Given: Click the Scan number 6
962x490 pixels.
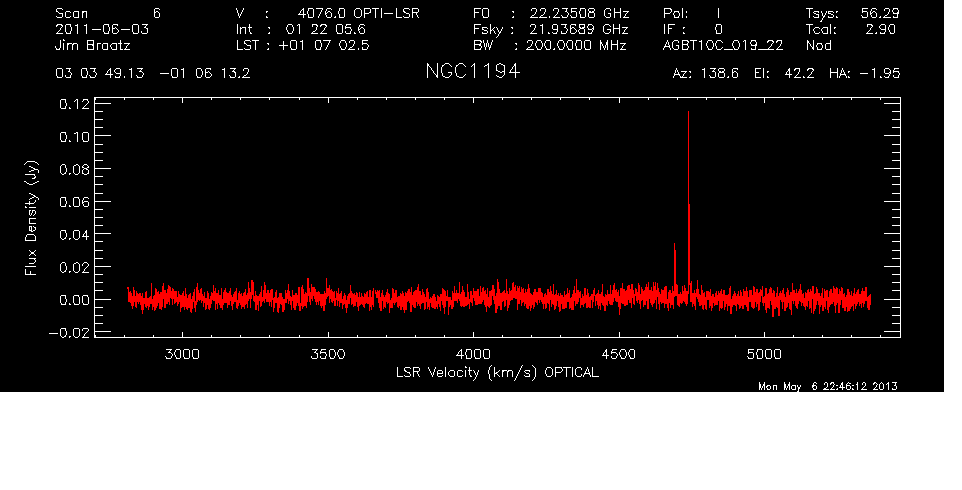Looking at the screenshot, I should coord(157,13).
